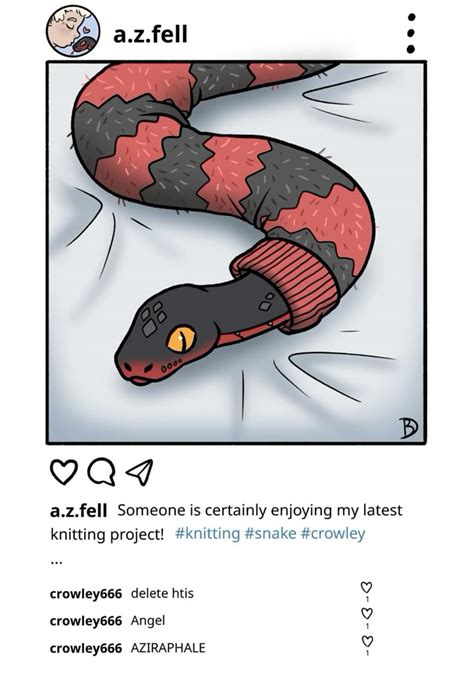The image size is (474, 684).
Task: Visit a.z.fell username in header
Action: click(150, 34)
